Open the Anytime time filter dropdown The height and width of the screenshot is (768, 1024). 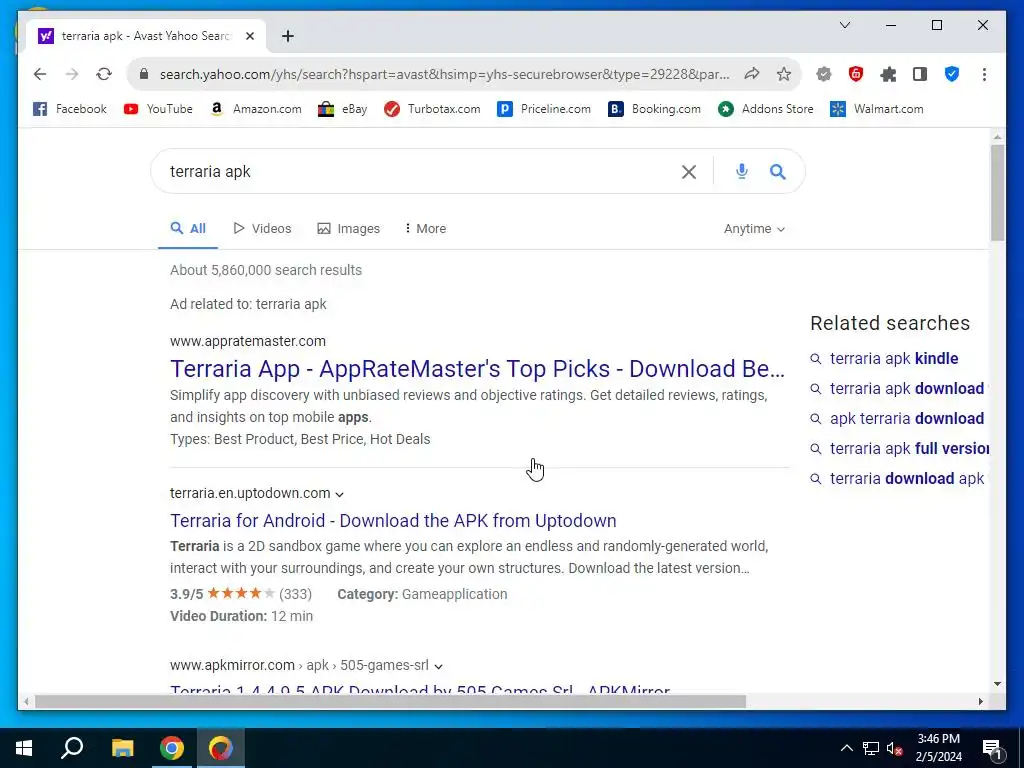(x=754, y=229)
